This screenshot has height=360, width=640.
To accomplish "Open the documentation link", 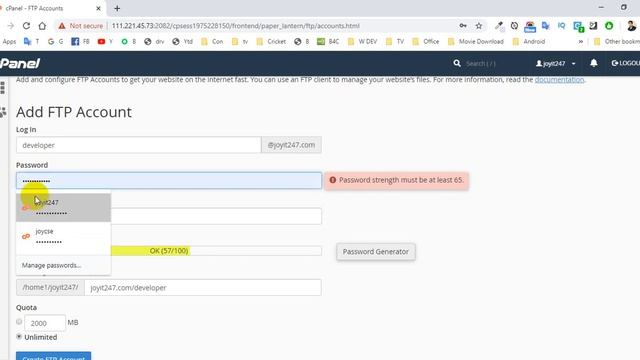I will (x=559, y=80).
